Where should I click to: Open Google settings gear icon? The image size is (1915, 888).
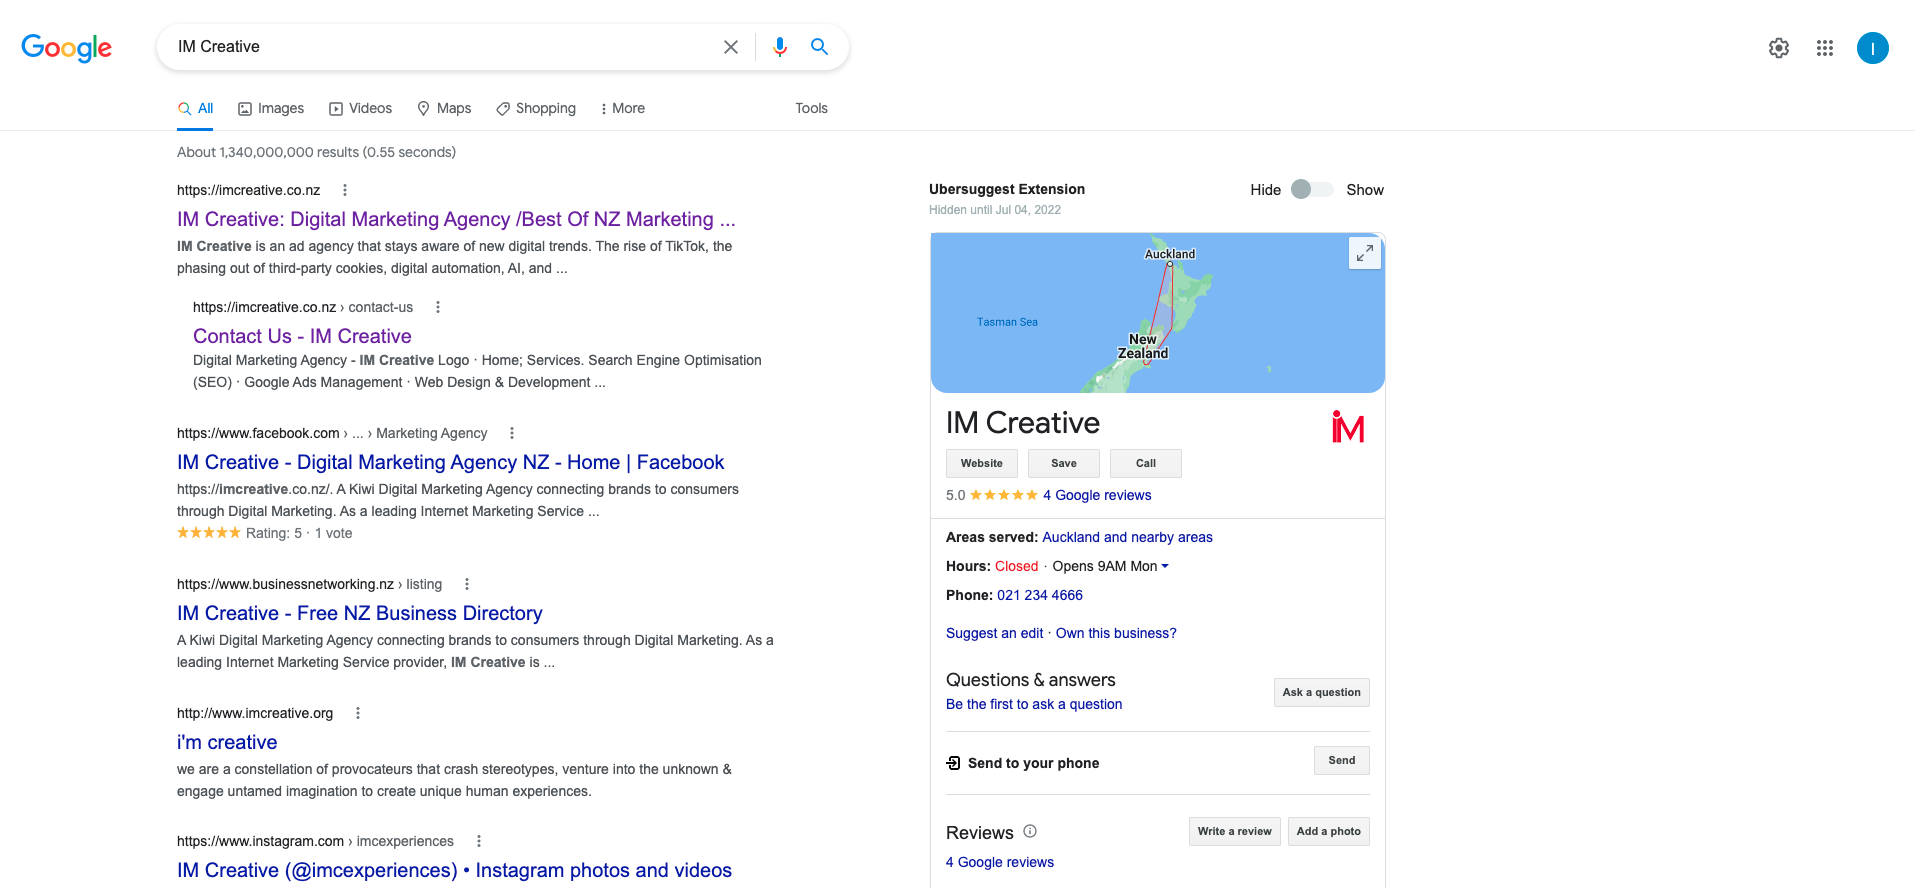coord(1779,48)
